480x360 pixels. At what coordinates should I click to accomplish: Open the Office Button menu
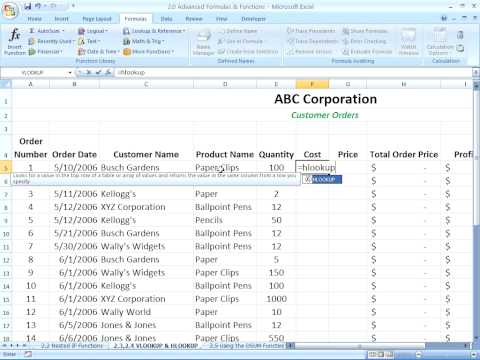9,10
